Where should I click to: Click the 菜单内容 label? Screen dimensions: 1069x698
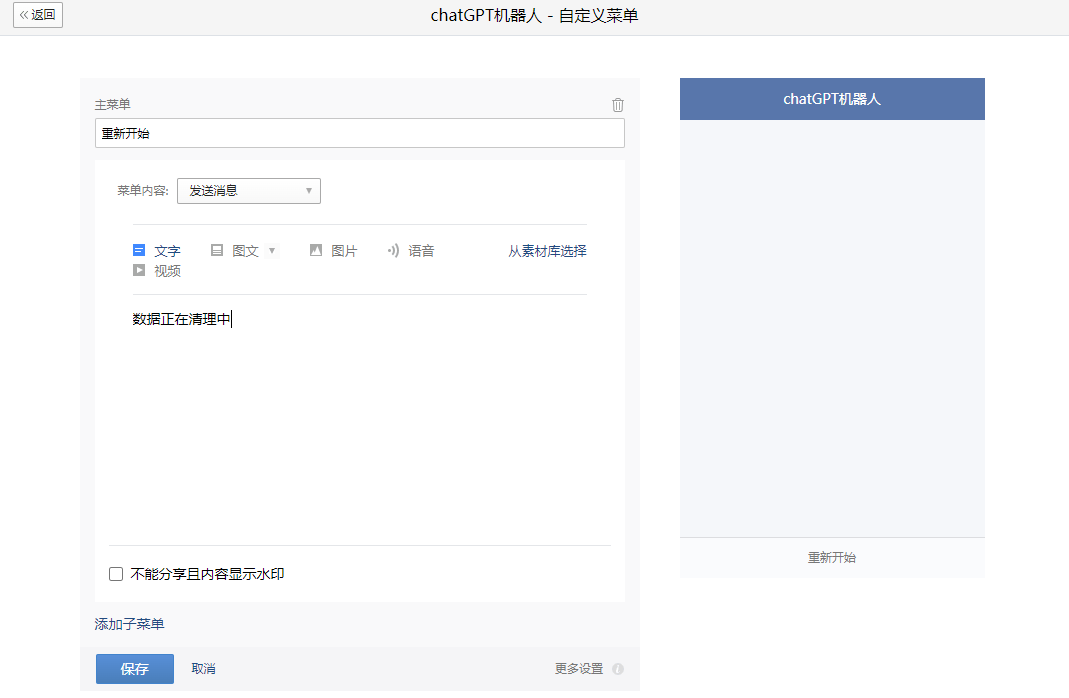coord(142,191)
